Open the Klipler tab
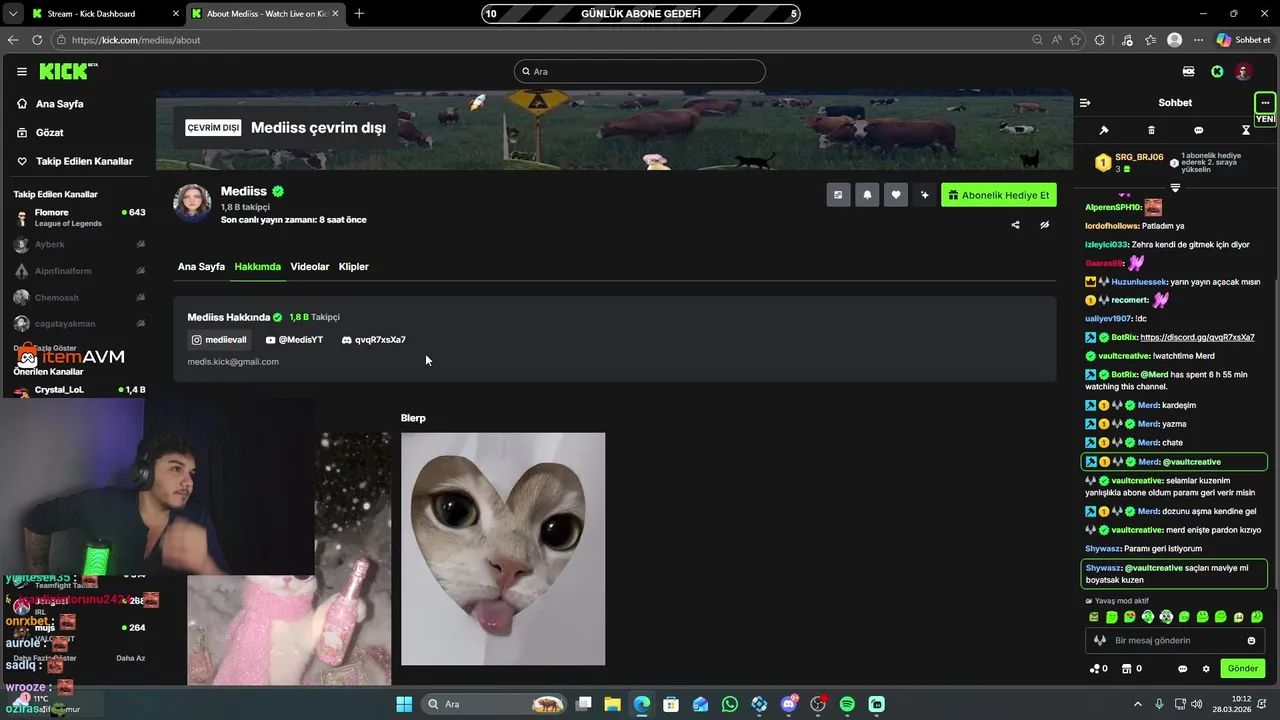The width and height of the screenshot is (1280, 720). (x=354, y=267)
